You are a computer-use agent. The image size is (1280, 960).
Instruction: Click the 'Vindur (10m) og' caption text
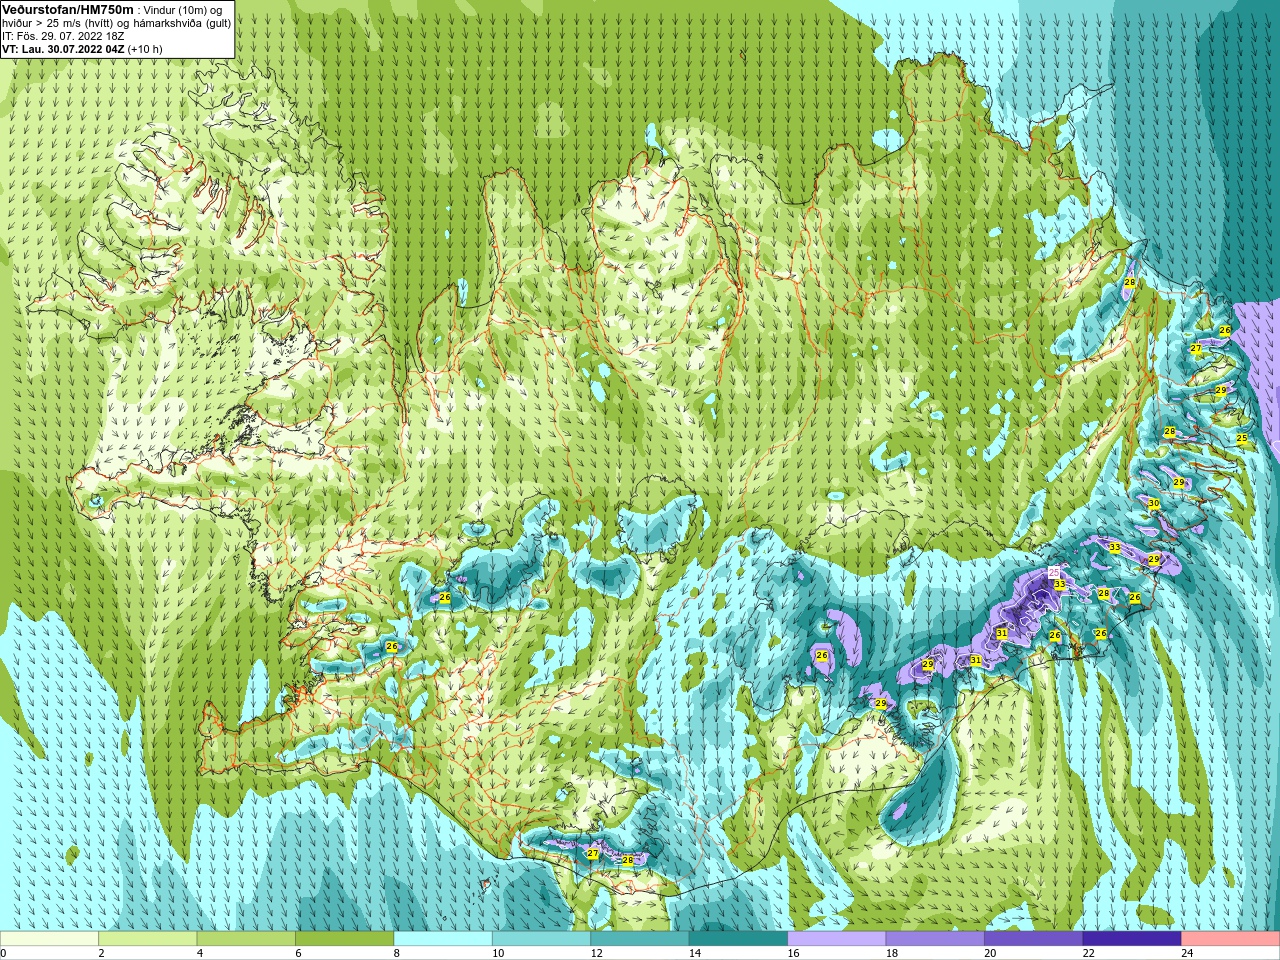pyautogui.click(x=181, y=9)
